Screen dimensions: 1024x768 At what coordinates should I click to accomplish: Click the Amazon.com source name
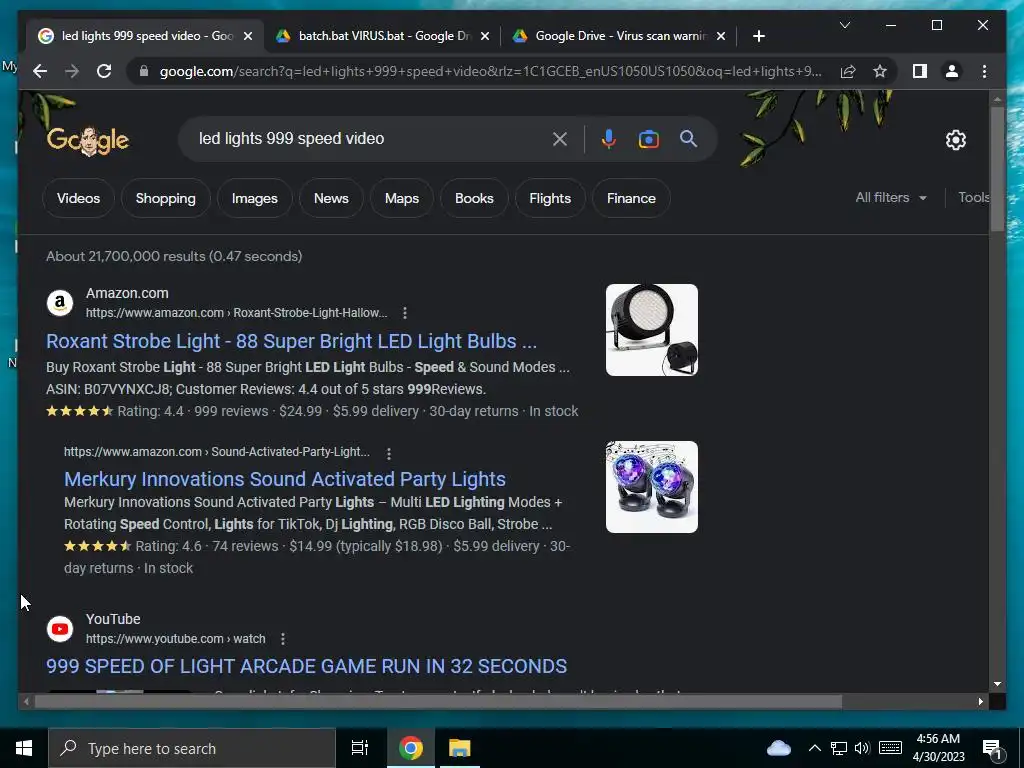[x=127, y=293]
